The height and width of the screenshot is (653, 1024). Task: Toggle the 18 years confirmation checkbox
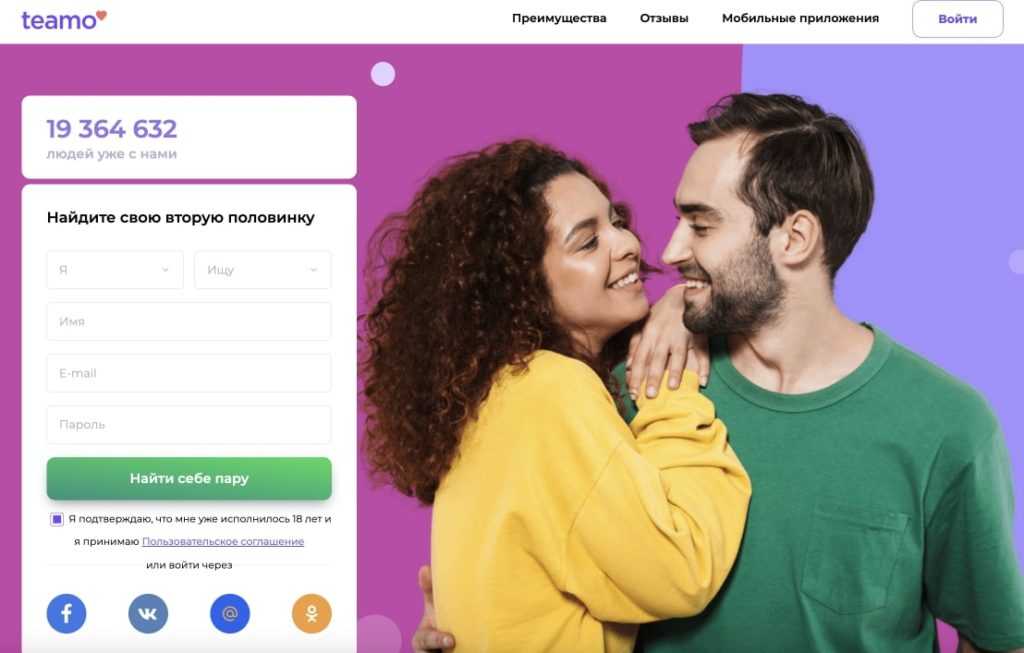[57, 519]
